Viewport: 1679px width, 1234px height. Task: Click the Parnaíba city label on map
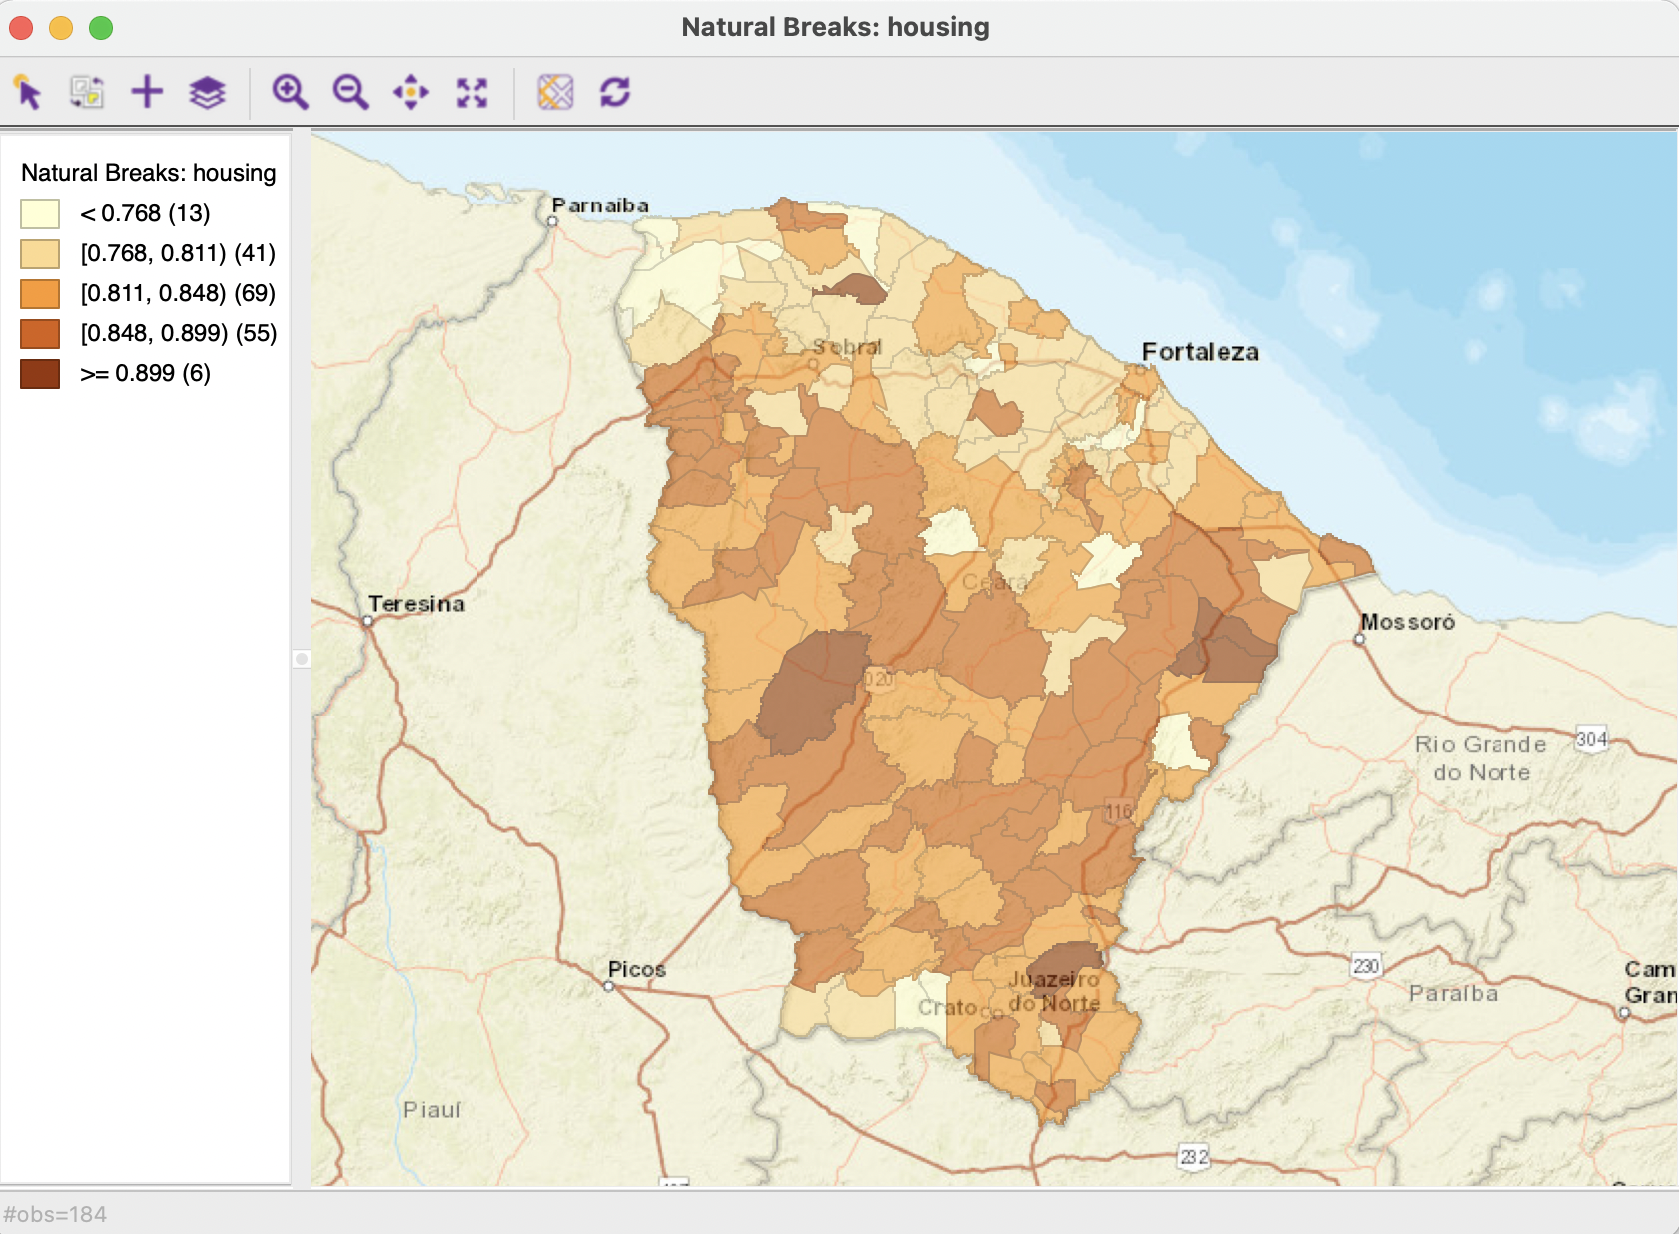[600, 205]
